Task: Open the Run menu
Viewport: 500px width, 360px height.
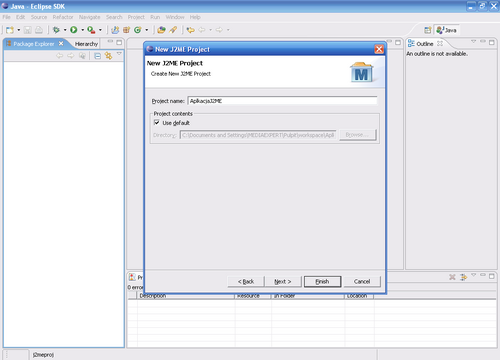Action: [155, 17]
